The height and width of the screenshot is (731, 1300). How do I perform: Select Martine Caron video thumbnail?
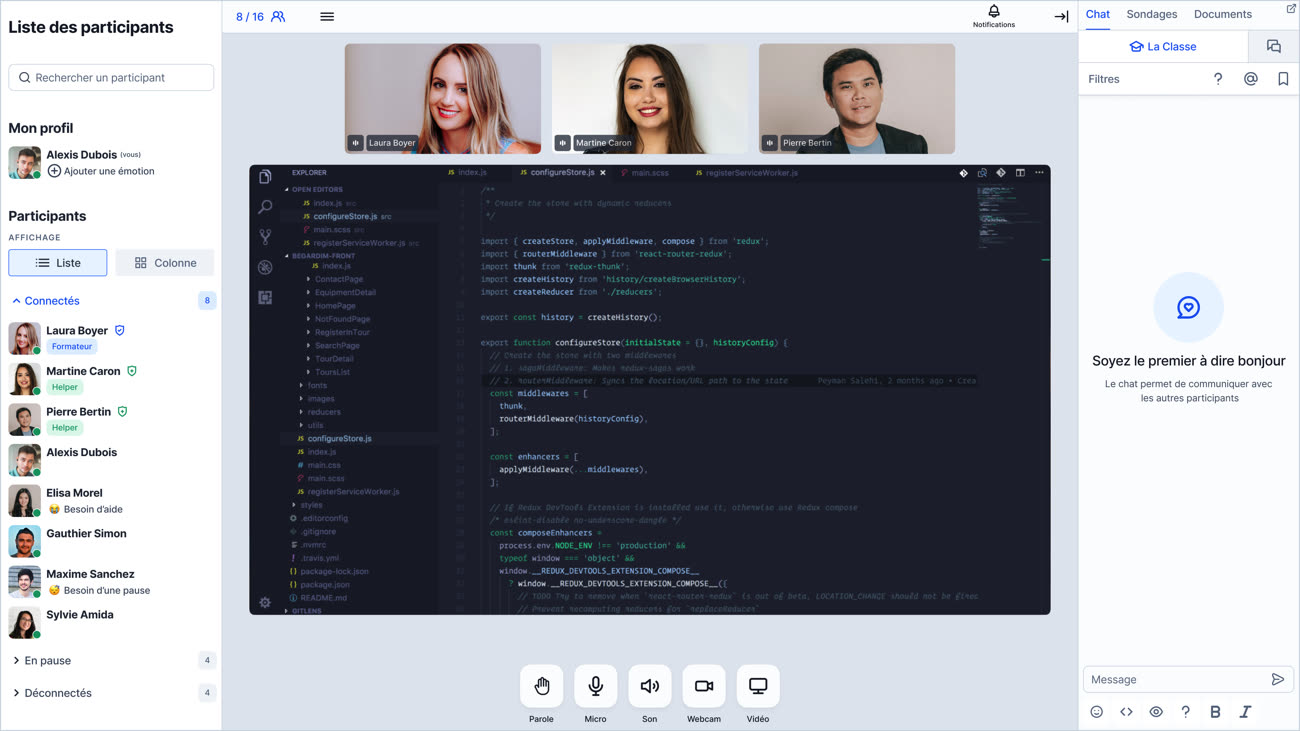(650, 98)
